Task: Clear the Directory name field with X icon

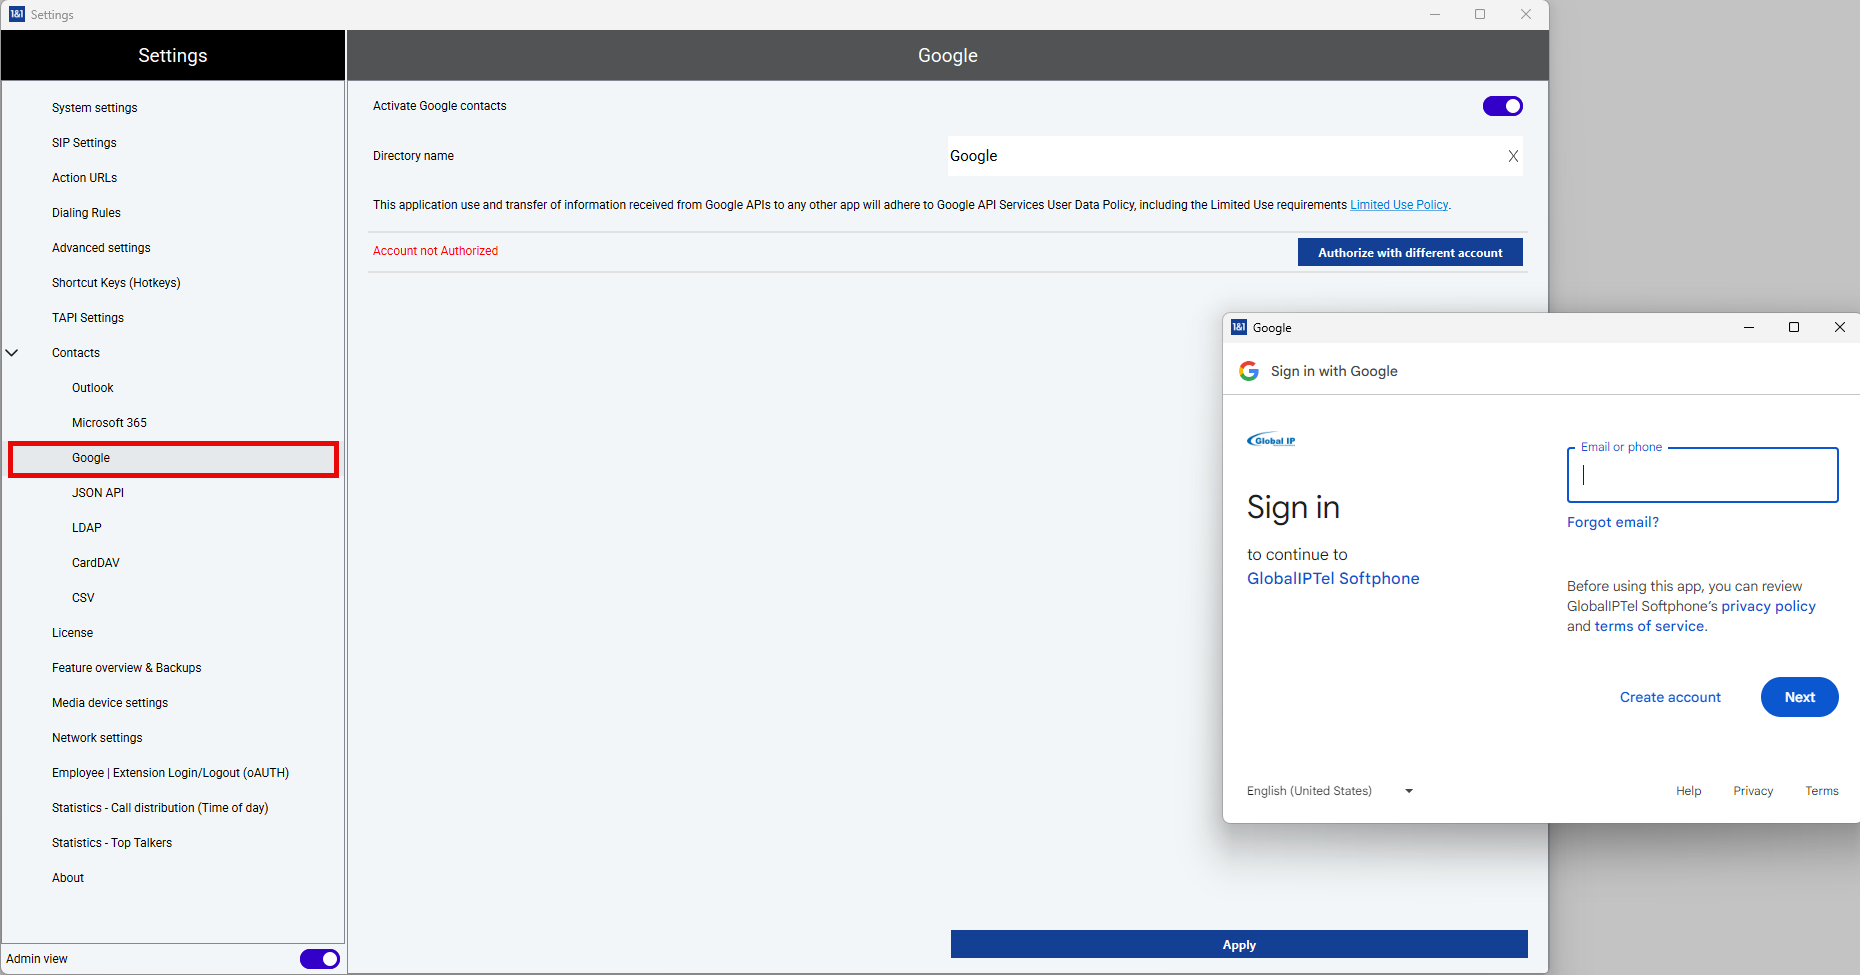Action: click(x=1513, y=156)
